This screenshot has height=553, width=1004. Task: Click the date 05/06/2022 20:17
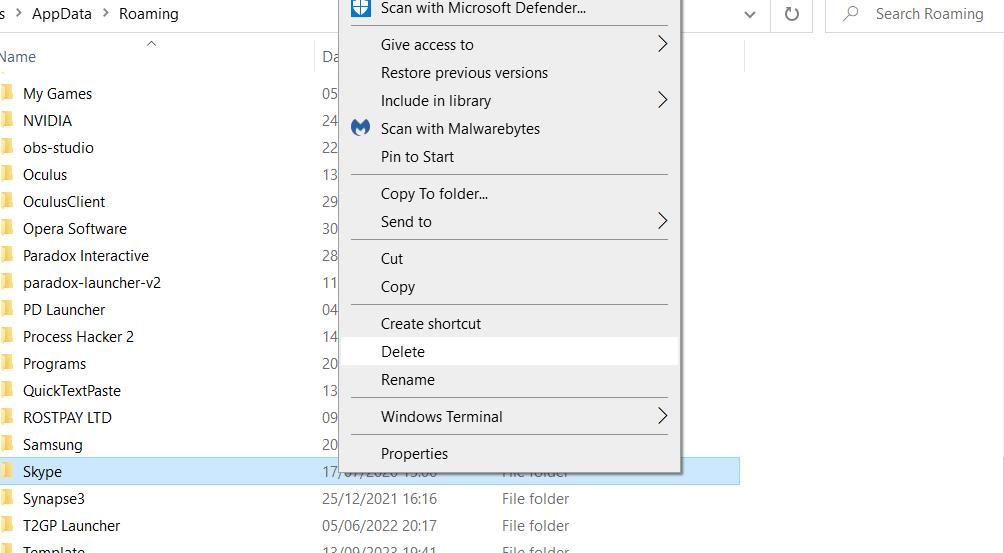pos(379,525)
